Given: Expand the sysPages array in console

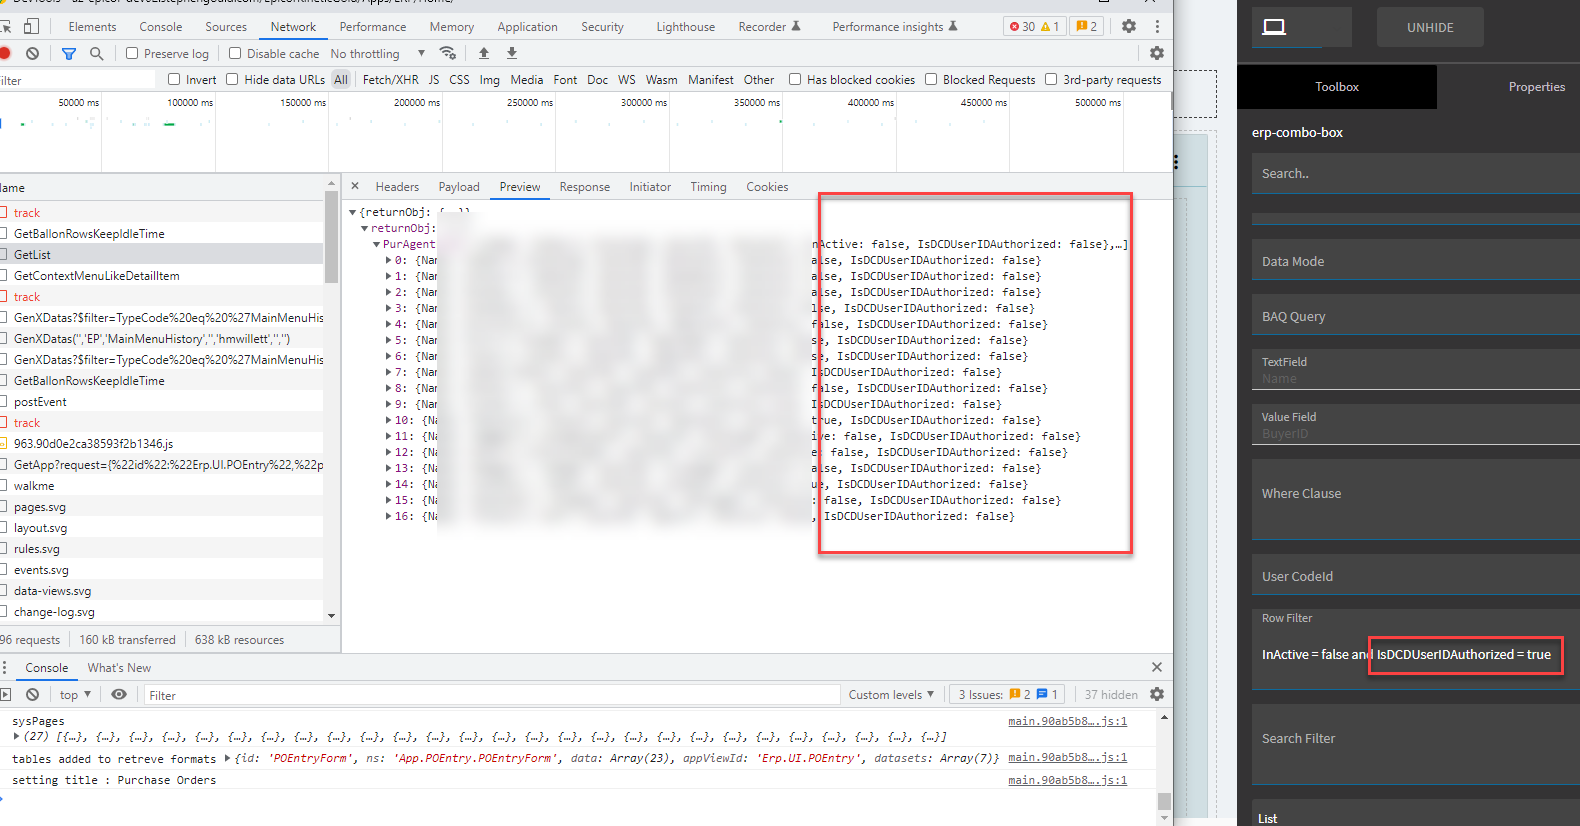Looking at the screenshot, I should pos(16,737).
